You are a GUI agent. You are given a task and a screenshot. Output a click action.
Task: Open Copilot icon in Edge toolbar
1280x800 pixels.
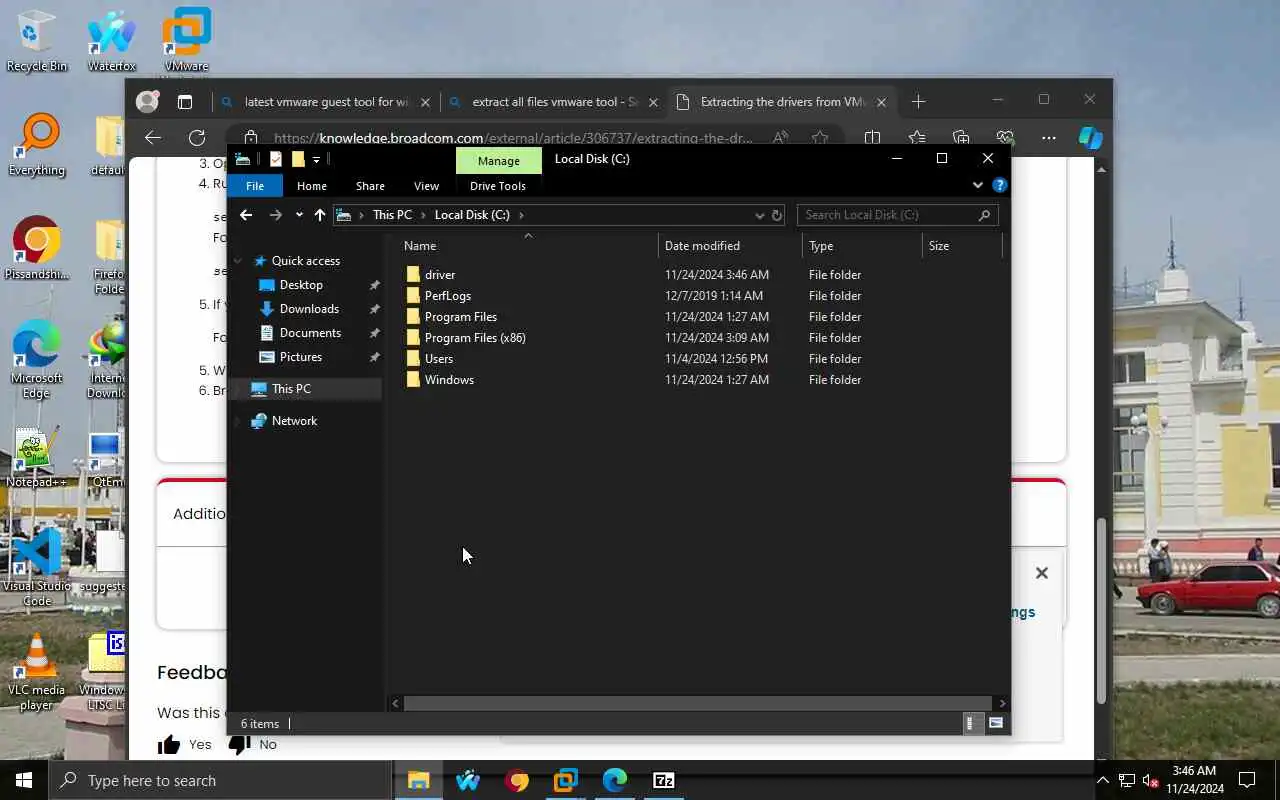pos(1091,138)
